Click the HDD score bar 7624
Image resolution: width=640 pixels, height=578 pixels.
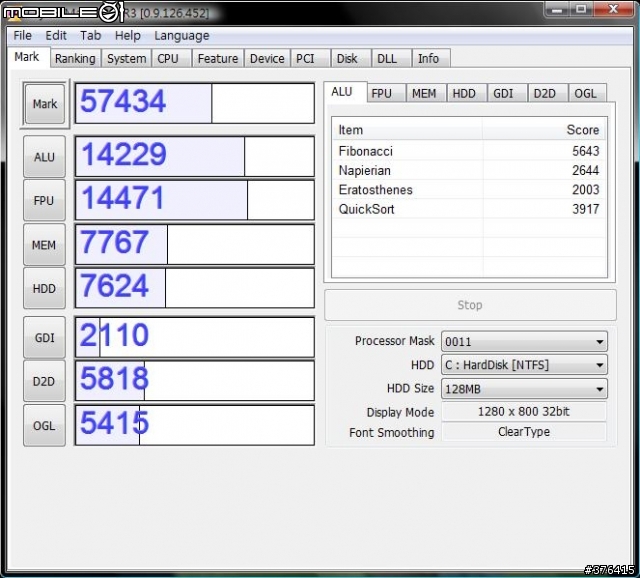tap(195, 289)
